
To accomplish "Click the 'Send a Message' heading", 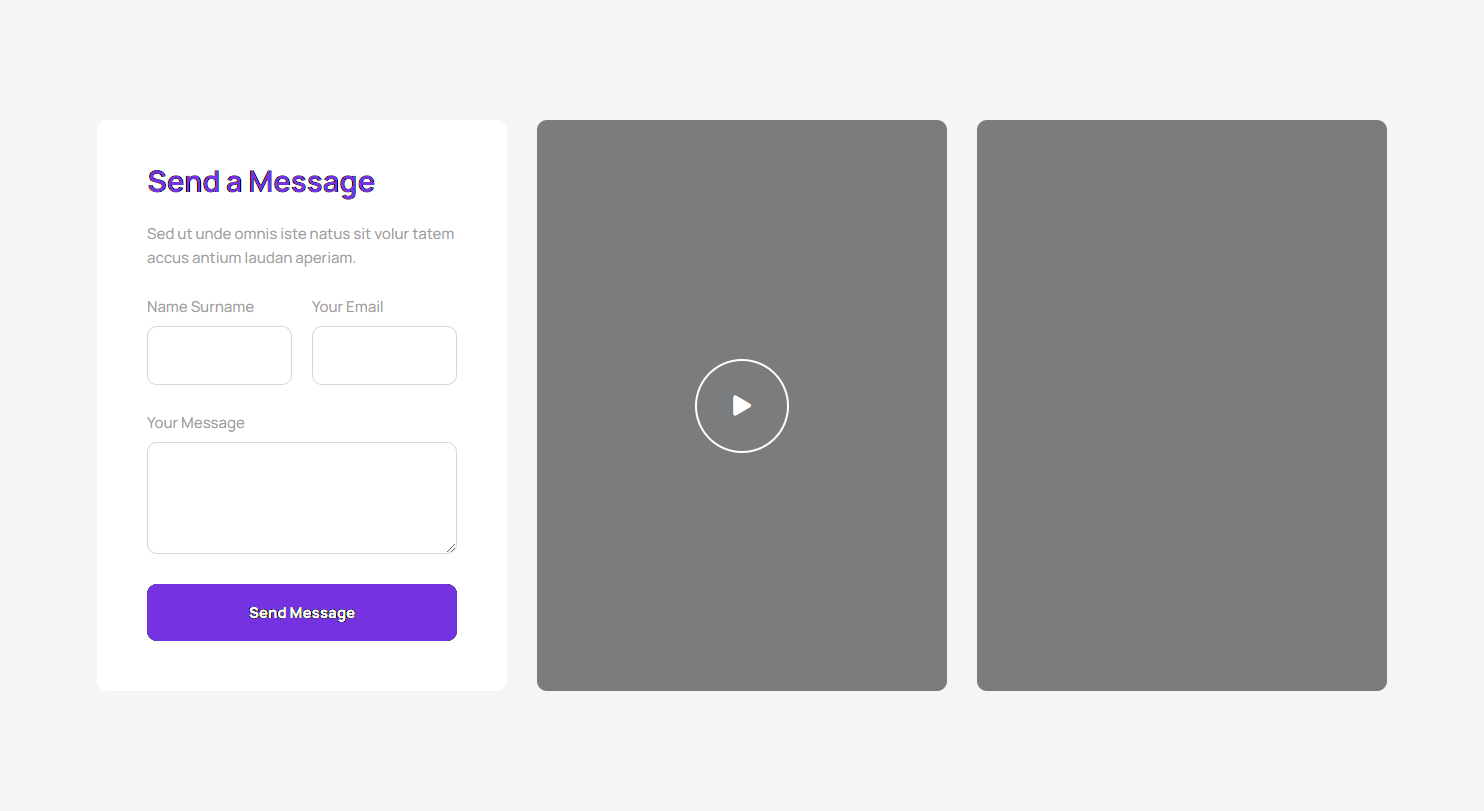I will [261, 182].
